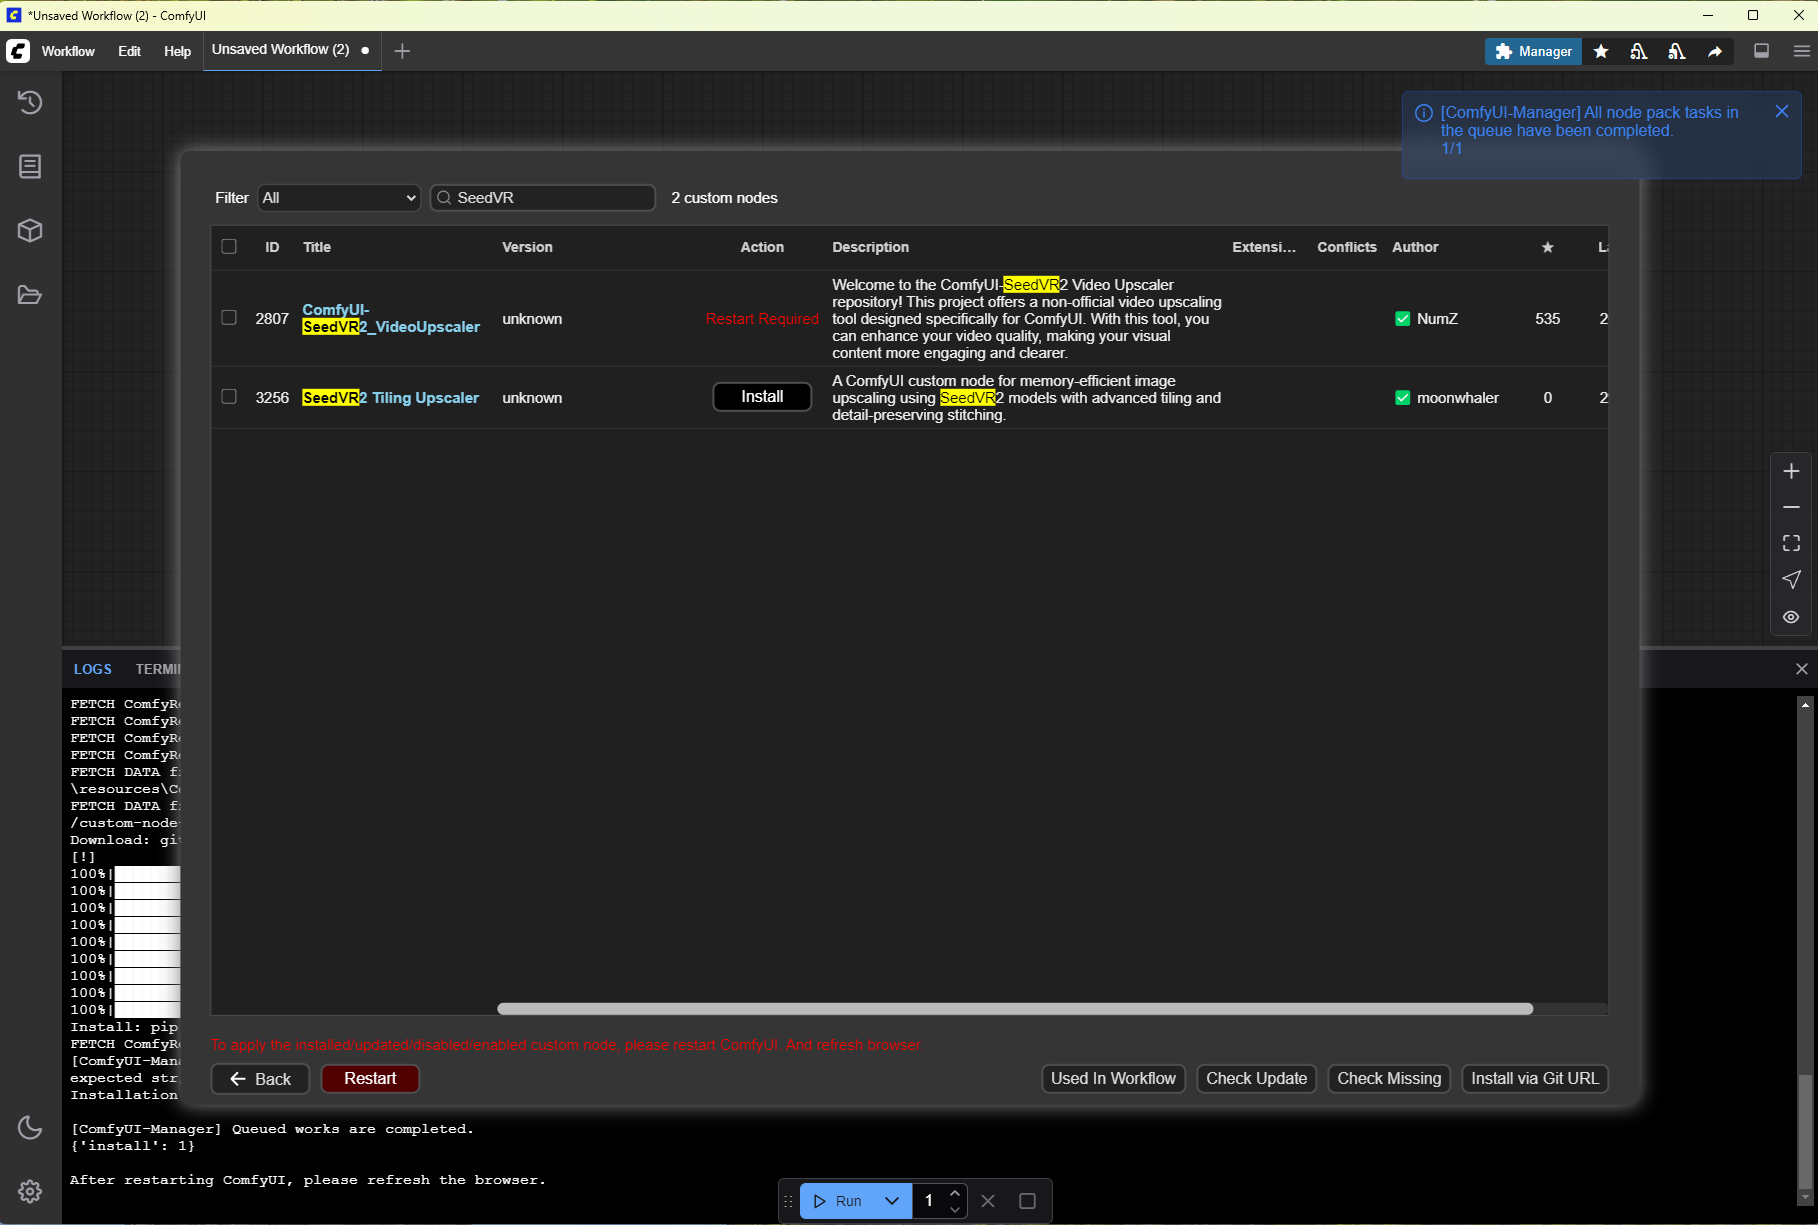The height and width of the screenshot is (1225, 1818).
Task: Click the first model-unload icon after star
Action: coord(1639,51)
